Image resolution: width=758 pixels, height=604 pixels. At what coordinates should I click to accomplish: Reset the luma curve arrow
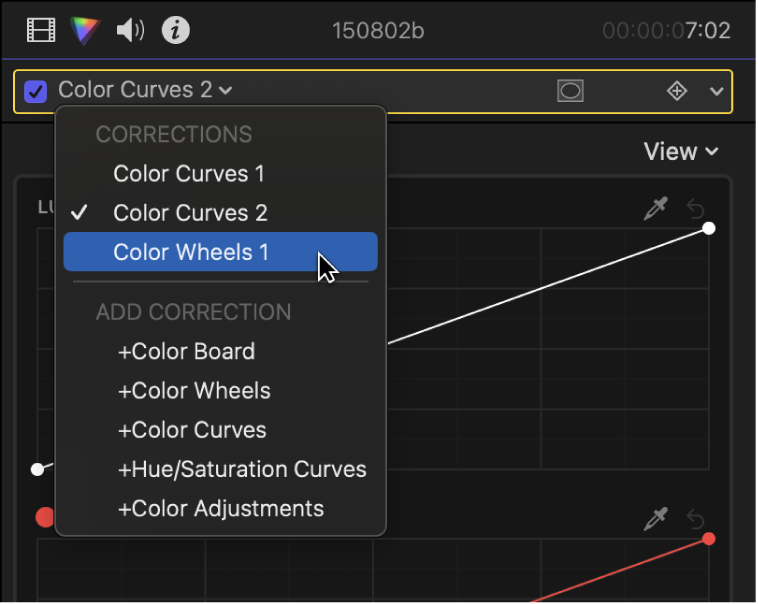tap(696, 209)
